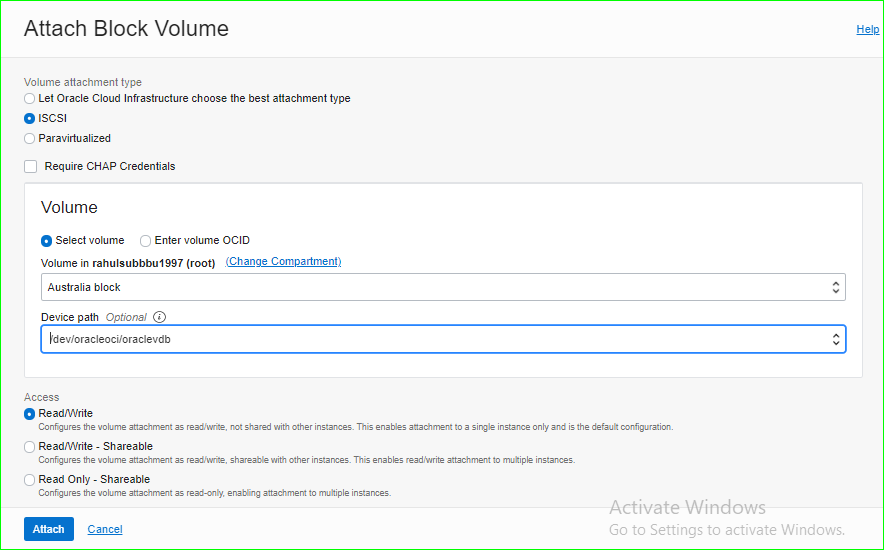This screenshot has width=884, height=550.
Task: Click inside the Device path text field
Action: tap(400, 339)
